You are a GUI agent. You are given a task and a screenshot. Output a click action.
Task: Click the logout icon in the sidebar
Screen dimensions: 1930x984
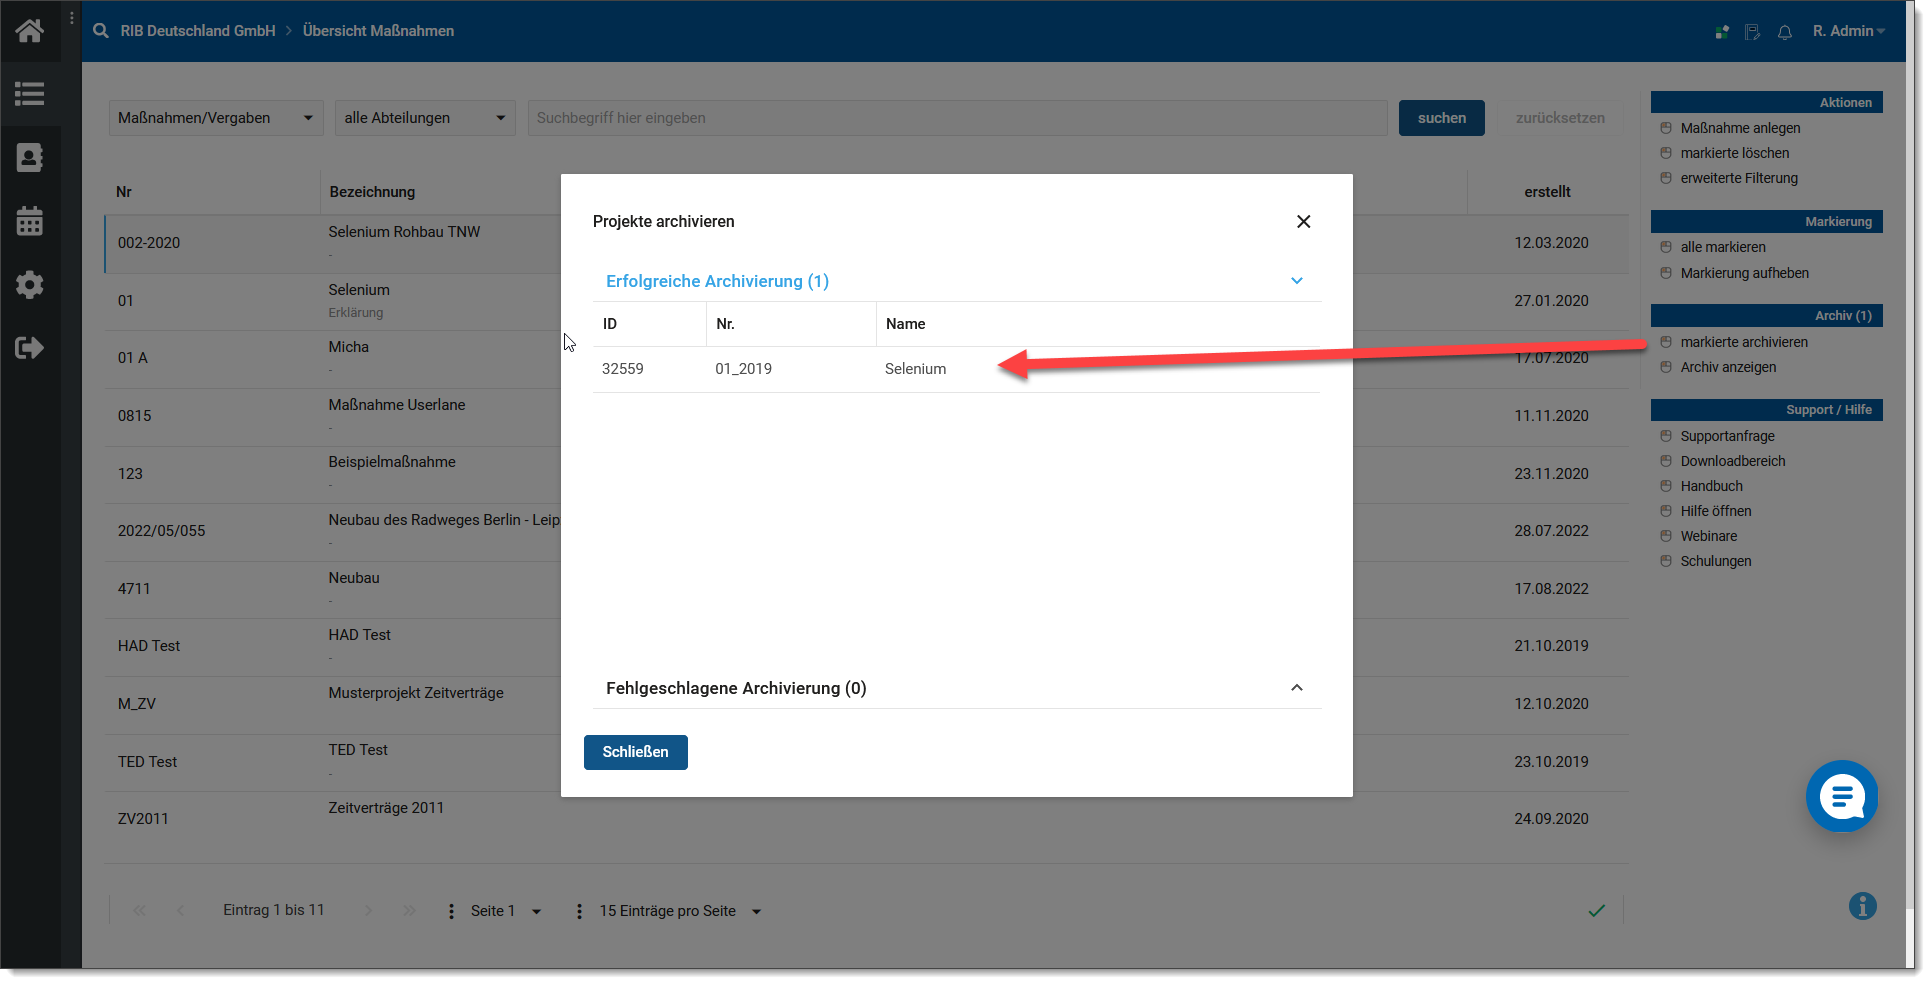(30, 348)
